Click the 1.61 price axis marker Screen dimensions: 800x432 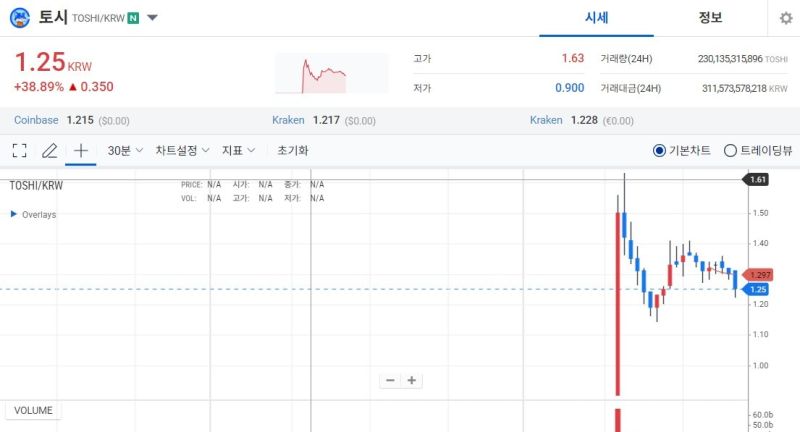click(756, 179)
